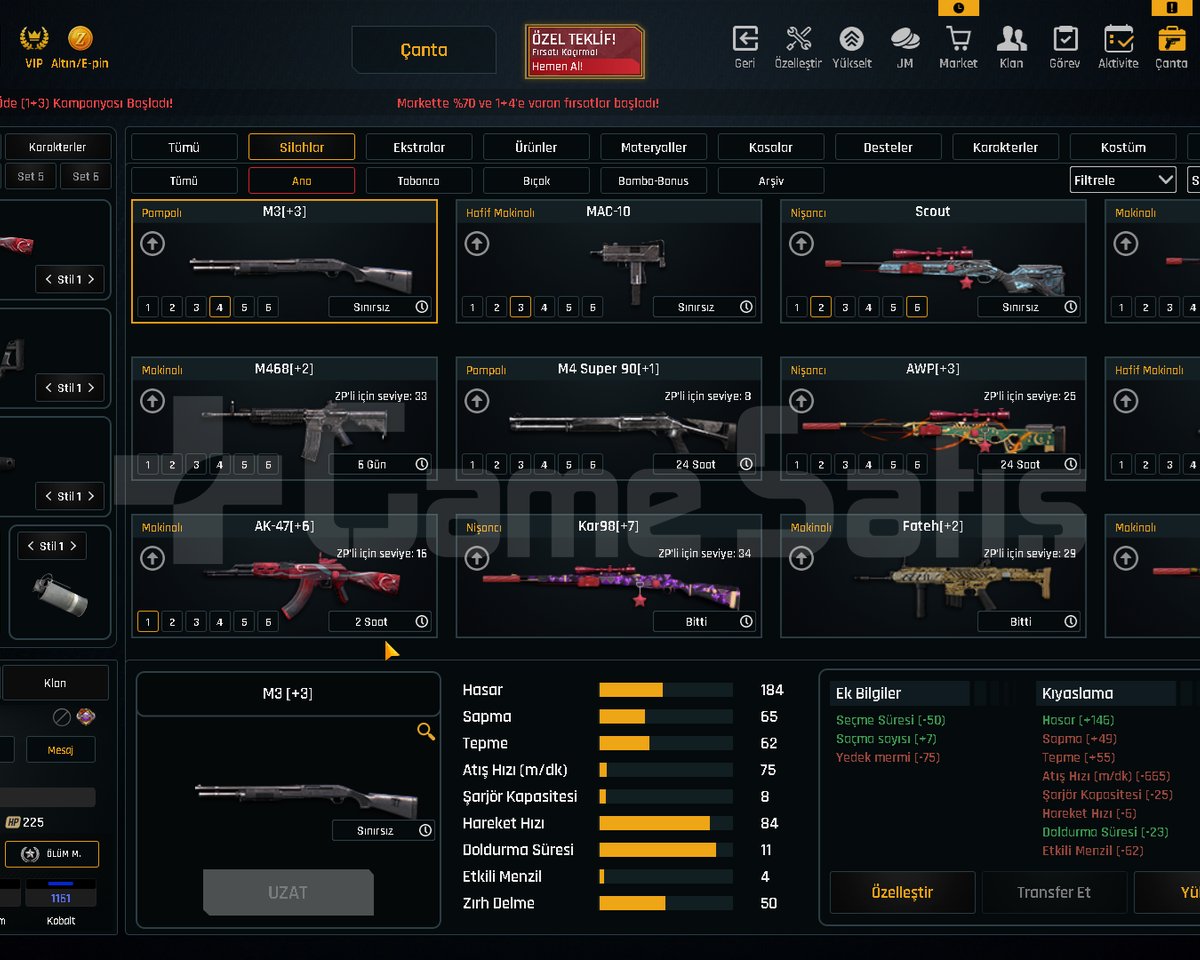The image size is (1200, 960).
Task: Select the M4 Super 90[+1] weapon card
Action: tap(608, 419)
